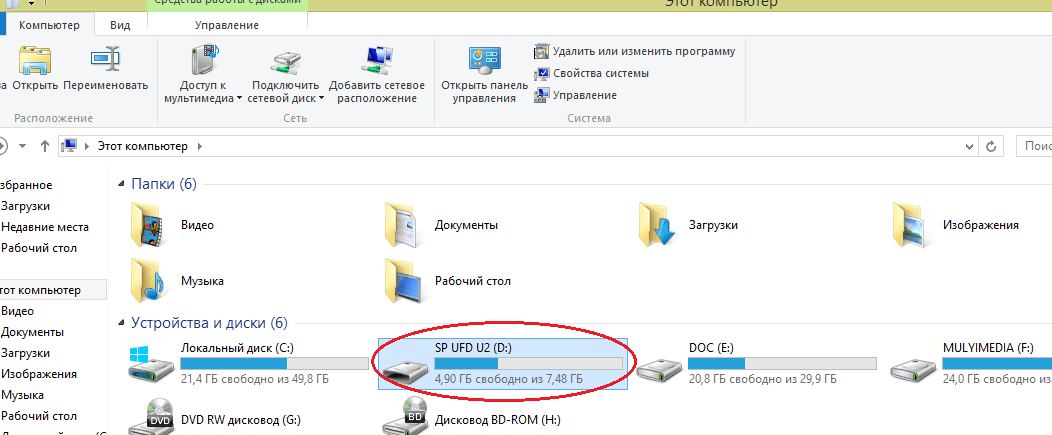Click Документы folder label
Image resolution: width=1052 pixels, height=435 pixels.
click(x=466, y=225)
